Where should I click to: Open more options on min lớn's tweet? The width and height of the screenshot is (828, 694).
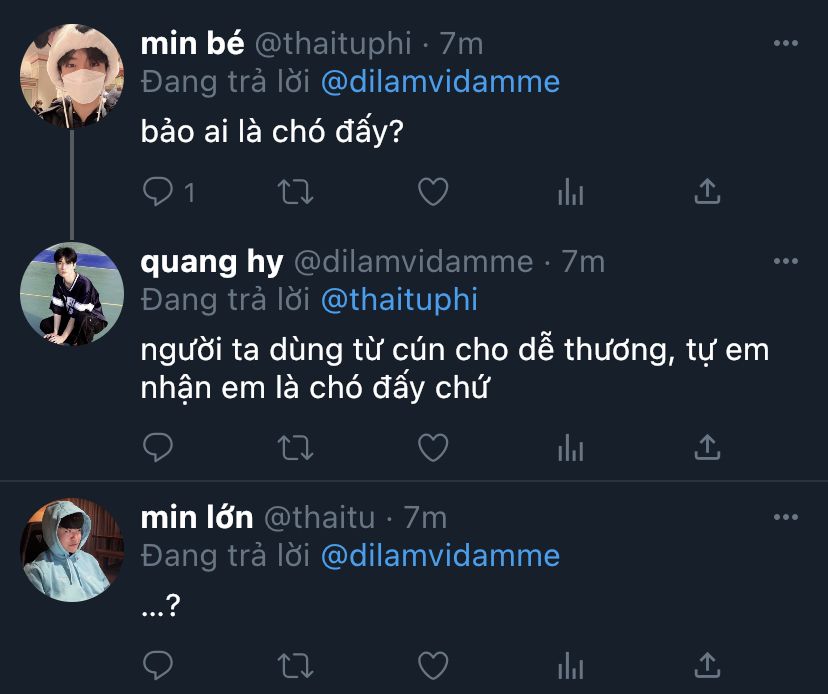(x=787, y=518)
